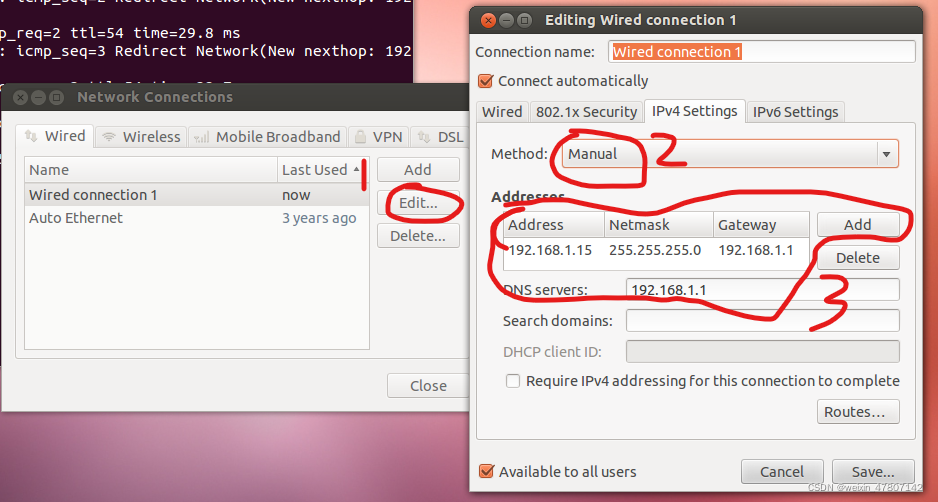Minimize the Editing Wired connection 1 window
938x502 pixels.
(x=507, y=20)
